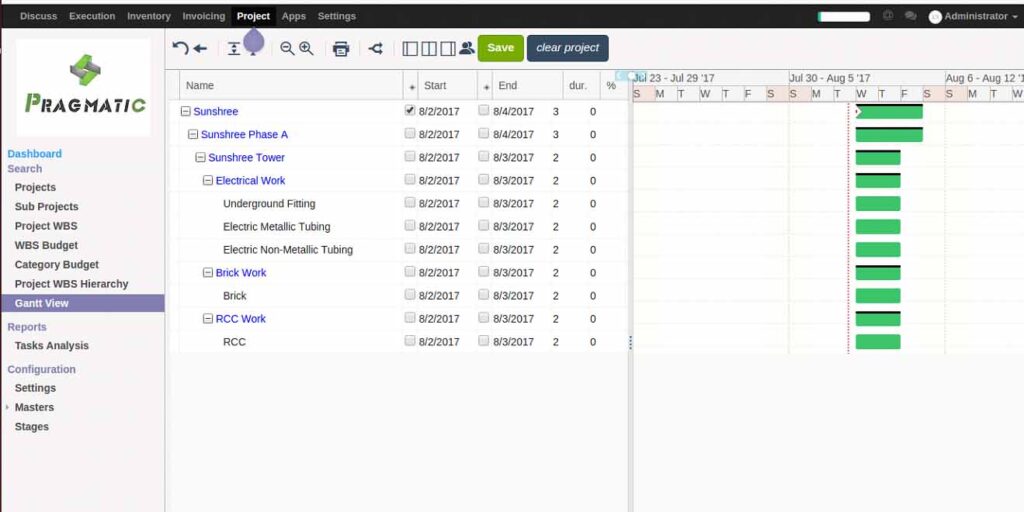The image size is (1024, 512).
Task: Zoom out the Gantt timeline
Action: (287, 48)
